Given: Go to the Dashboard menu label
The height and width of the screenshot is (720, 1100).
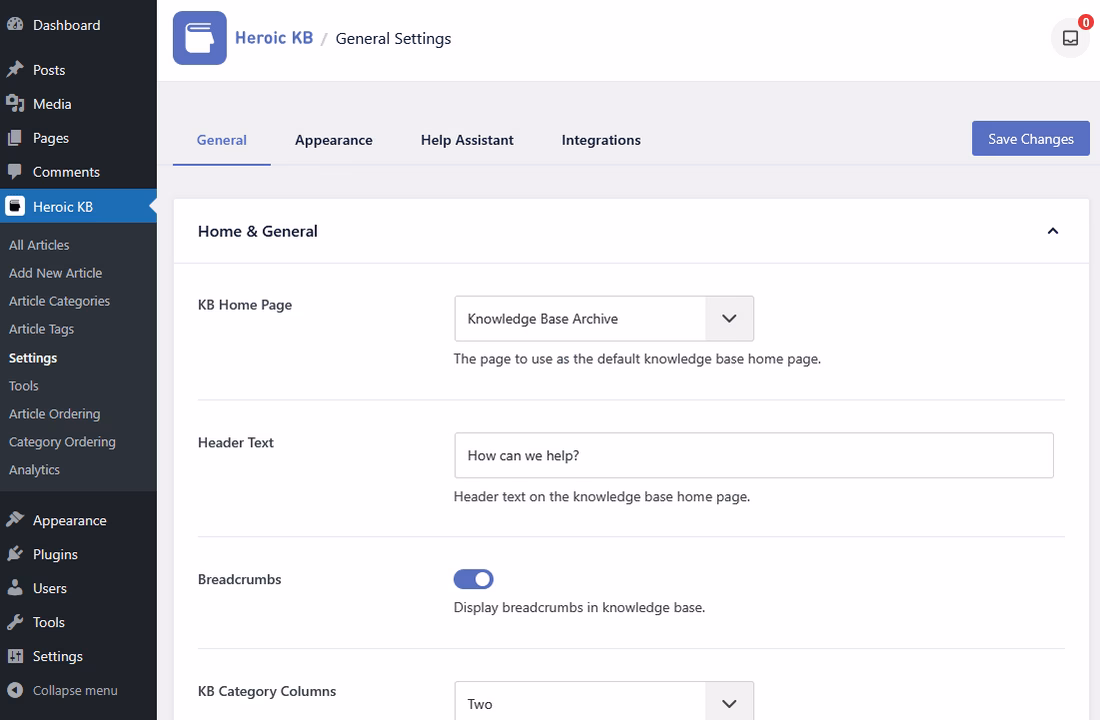Looking at the screenshot, I should pos(67,25).
